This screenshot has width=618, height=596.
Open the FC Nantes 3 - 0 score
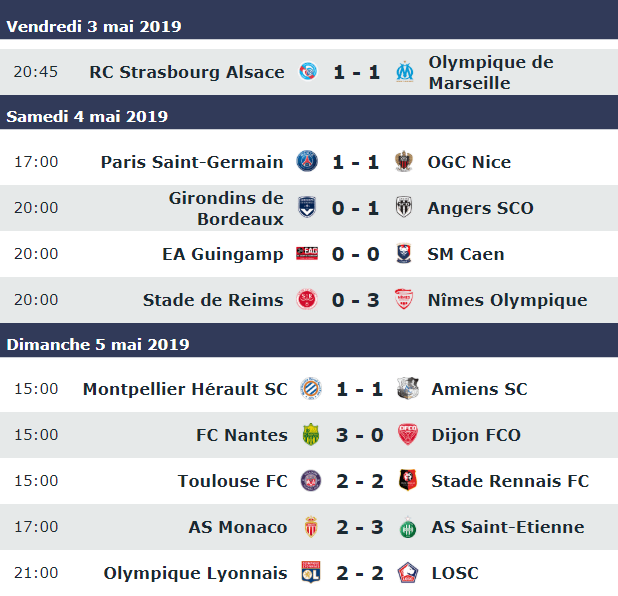[359, 435]
